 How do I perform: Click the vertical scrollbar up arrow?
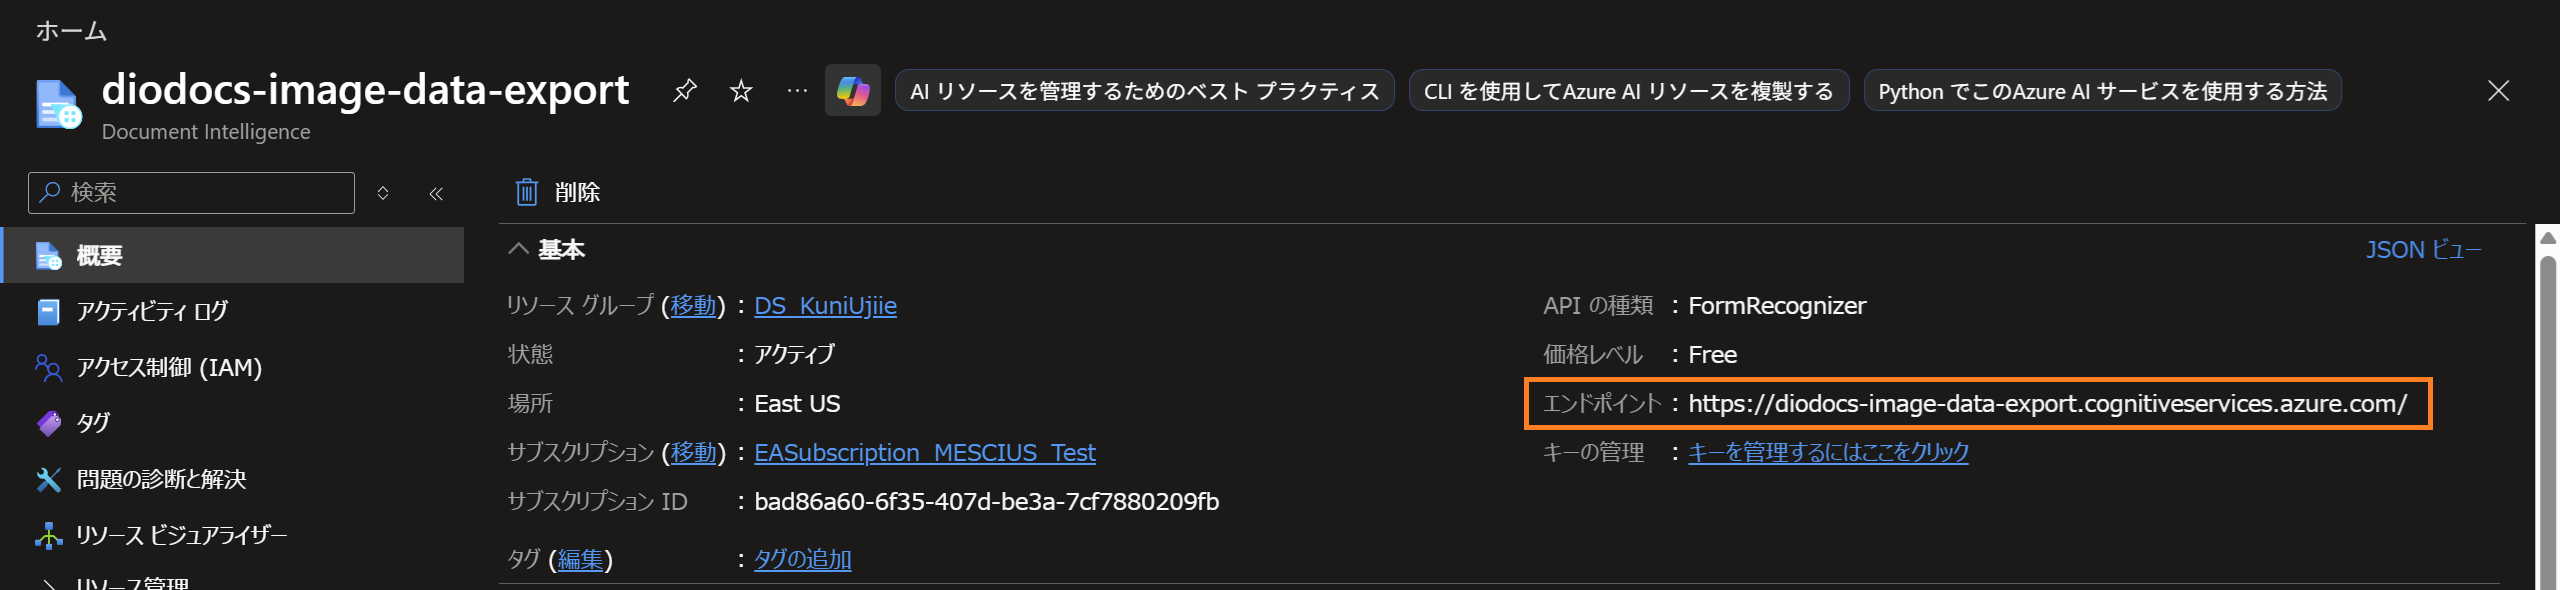point(2548,238)
